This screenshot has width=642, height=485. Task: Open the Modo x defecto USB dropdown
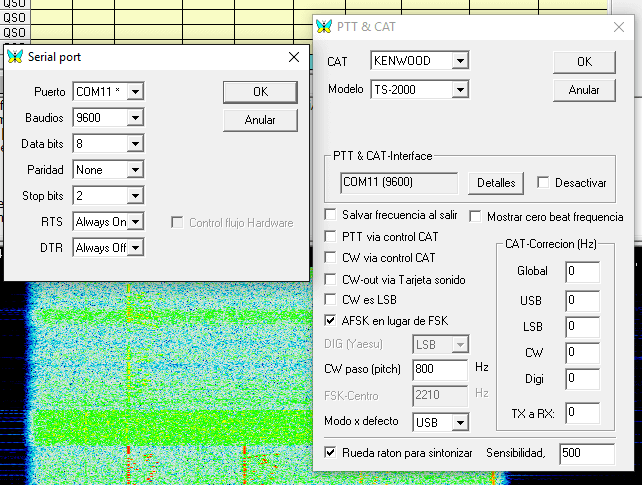460,422
